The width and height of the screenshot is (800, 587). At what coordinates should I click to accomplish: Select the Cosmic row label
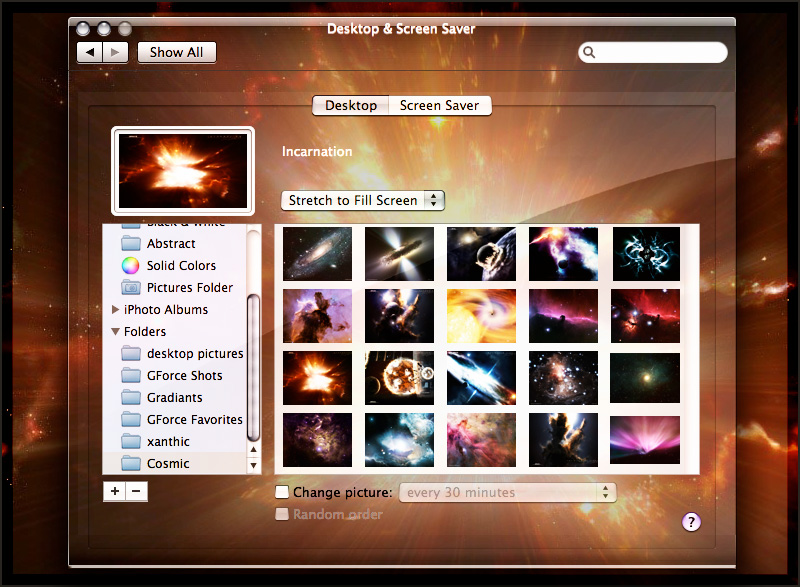coord(168,463)
